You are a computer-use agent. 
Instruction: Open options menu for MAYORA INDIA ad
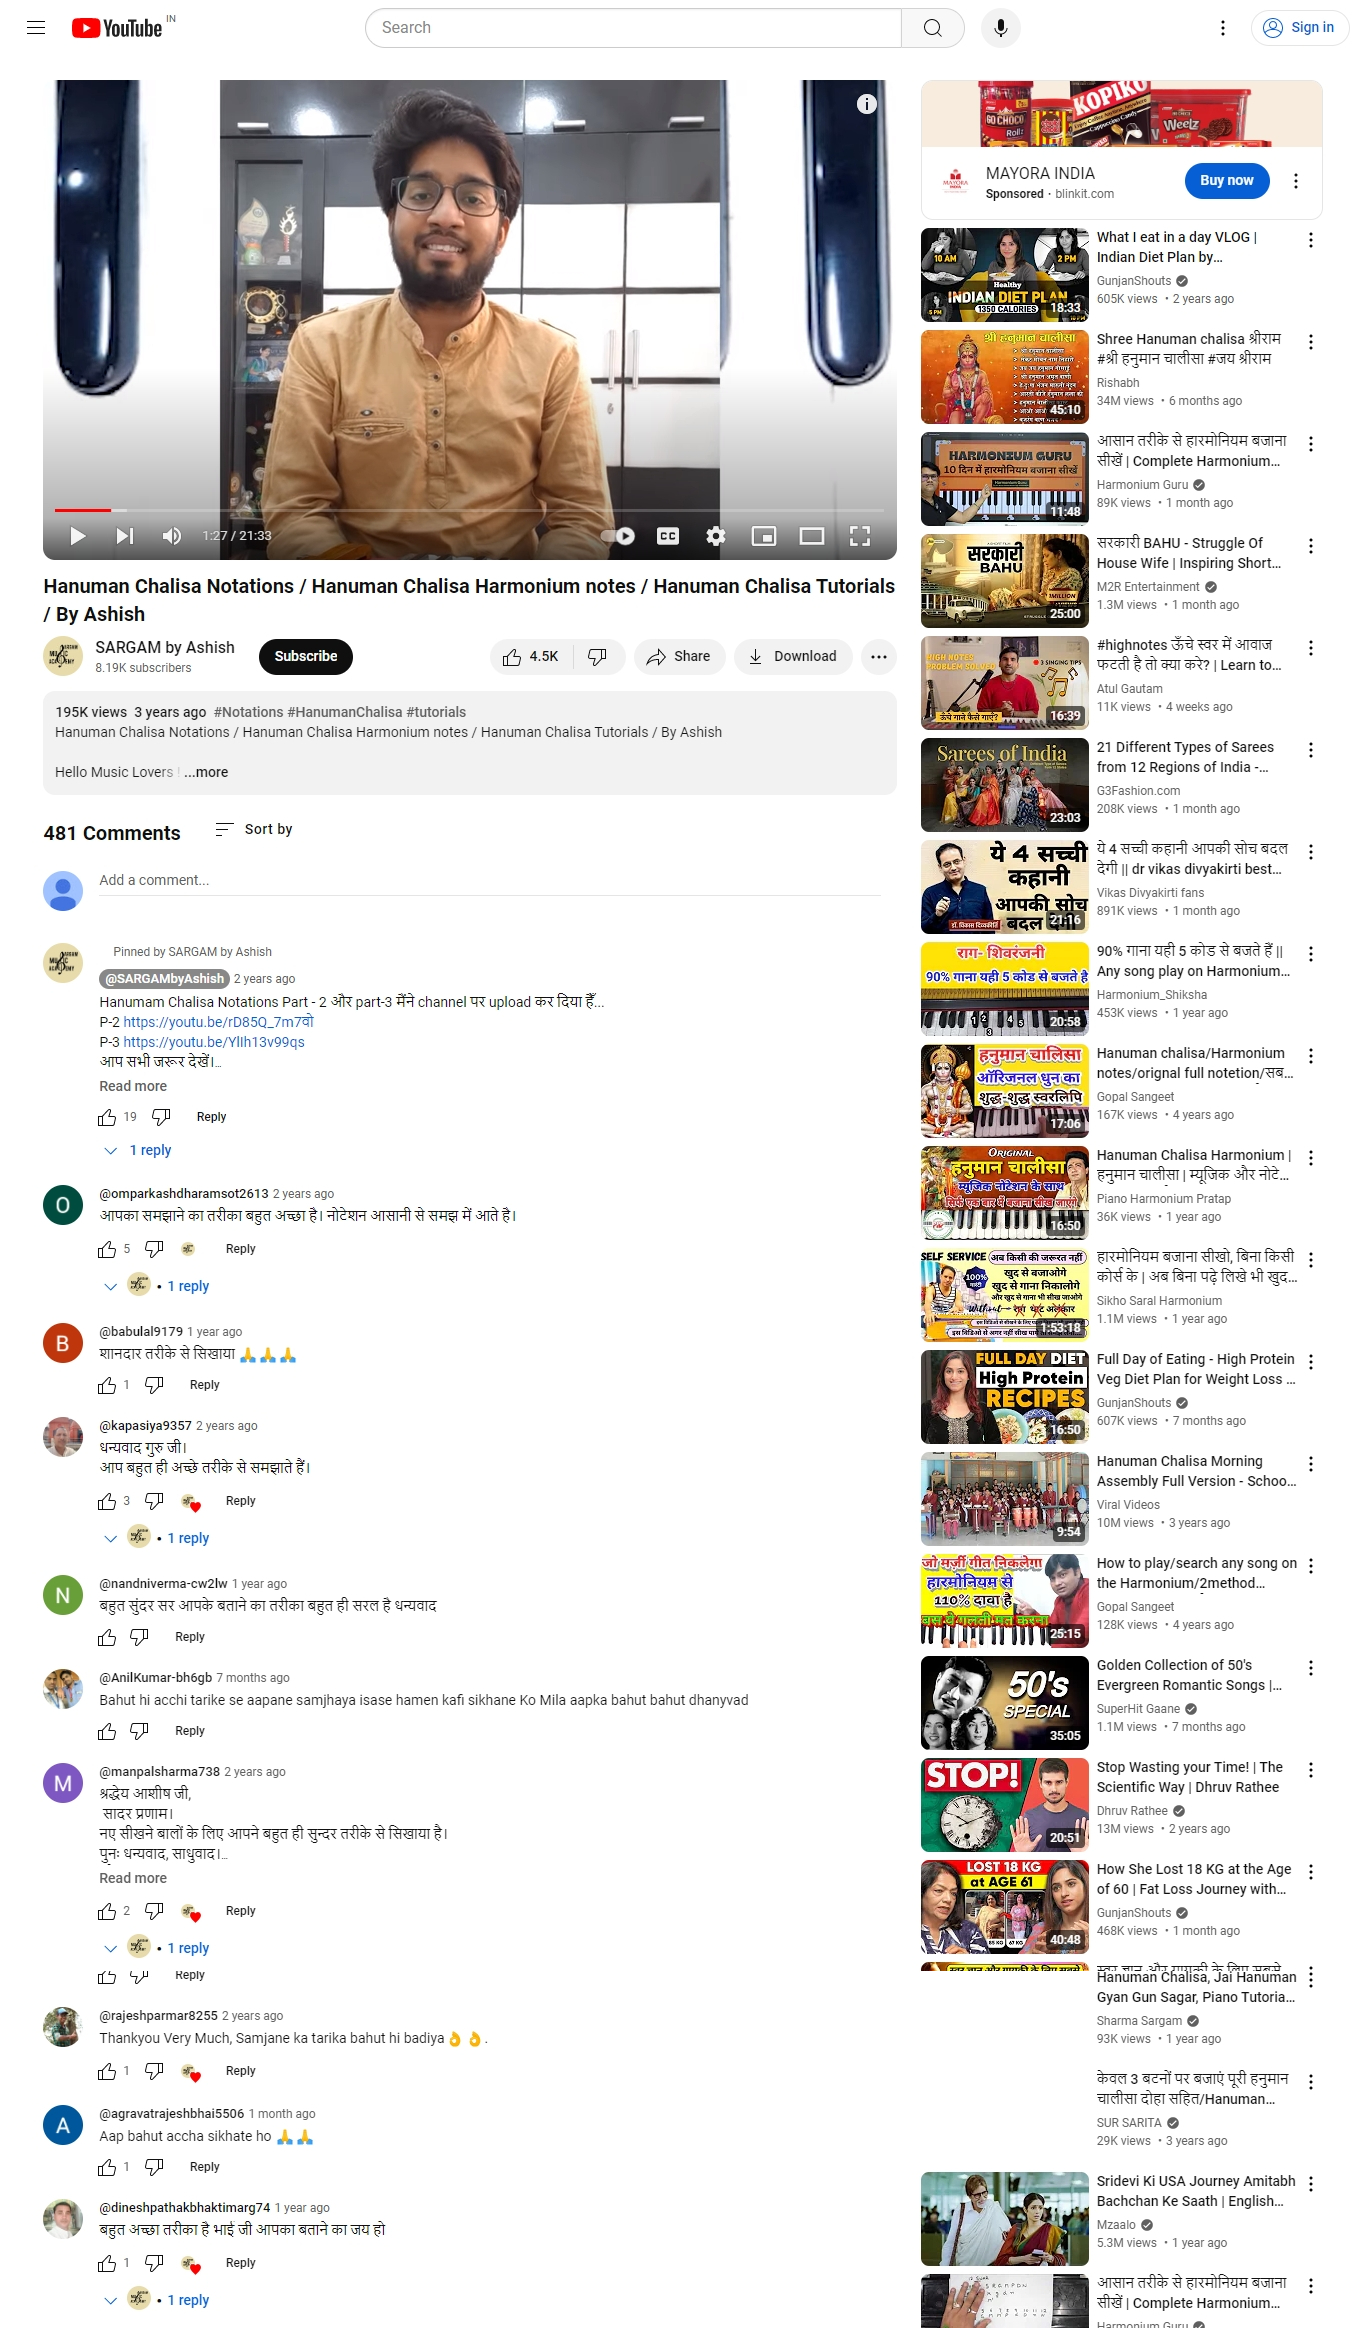coord(1296,181)
